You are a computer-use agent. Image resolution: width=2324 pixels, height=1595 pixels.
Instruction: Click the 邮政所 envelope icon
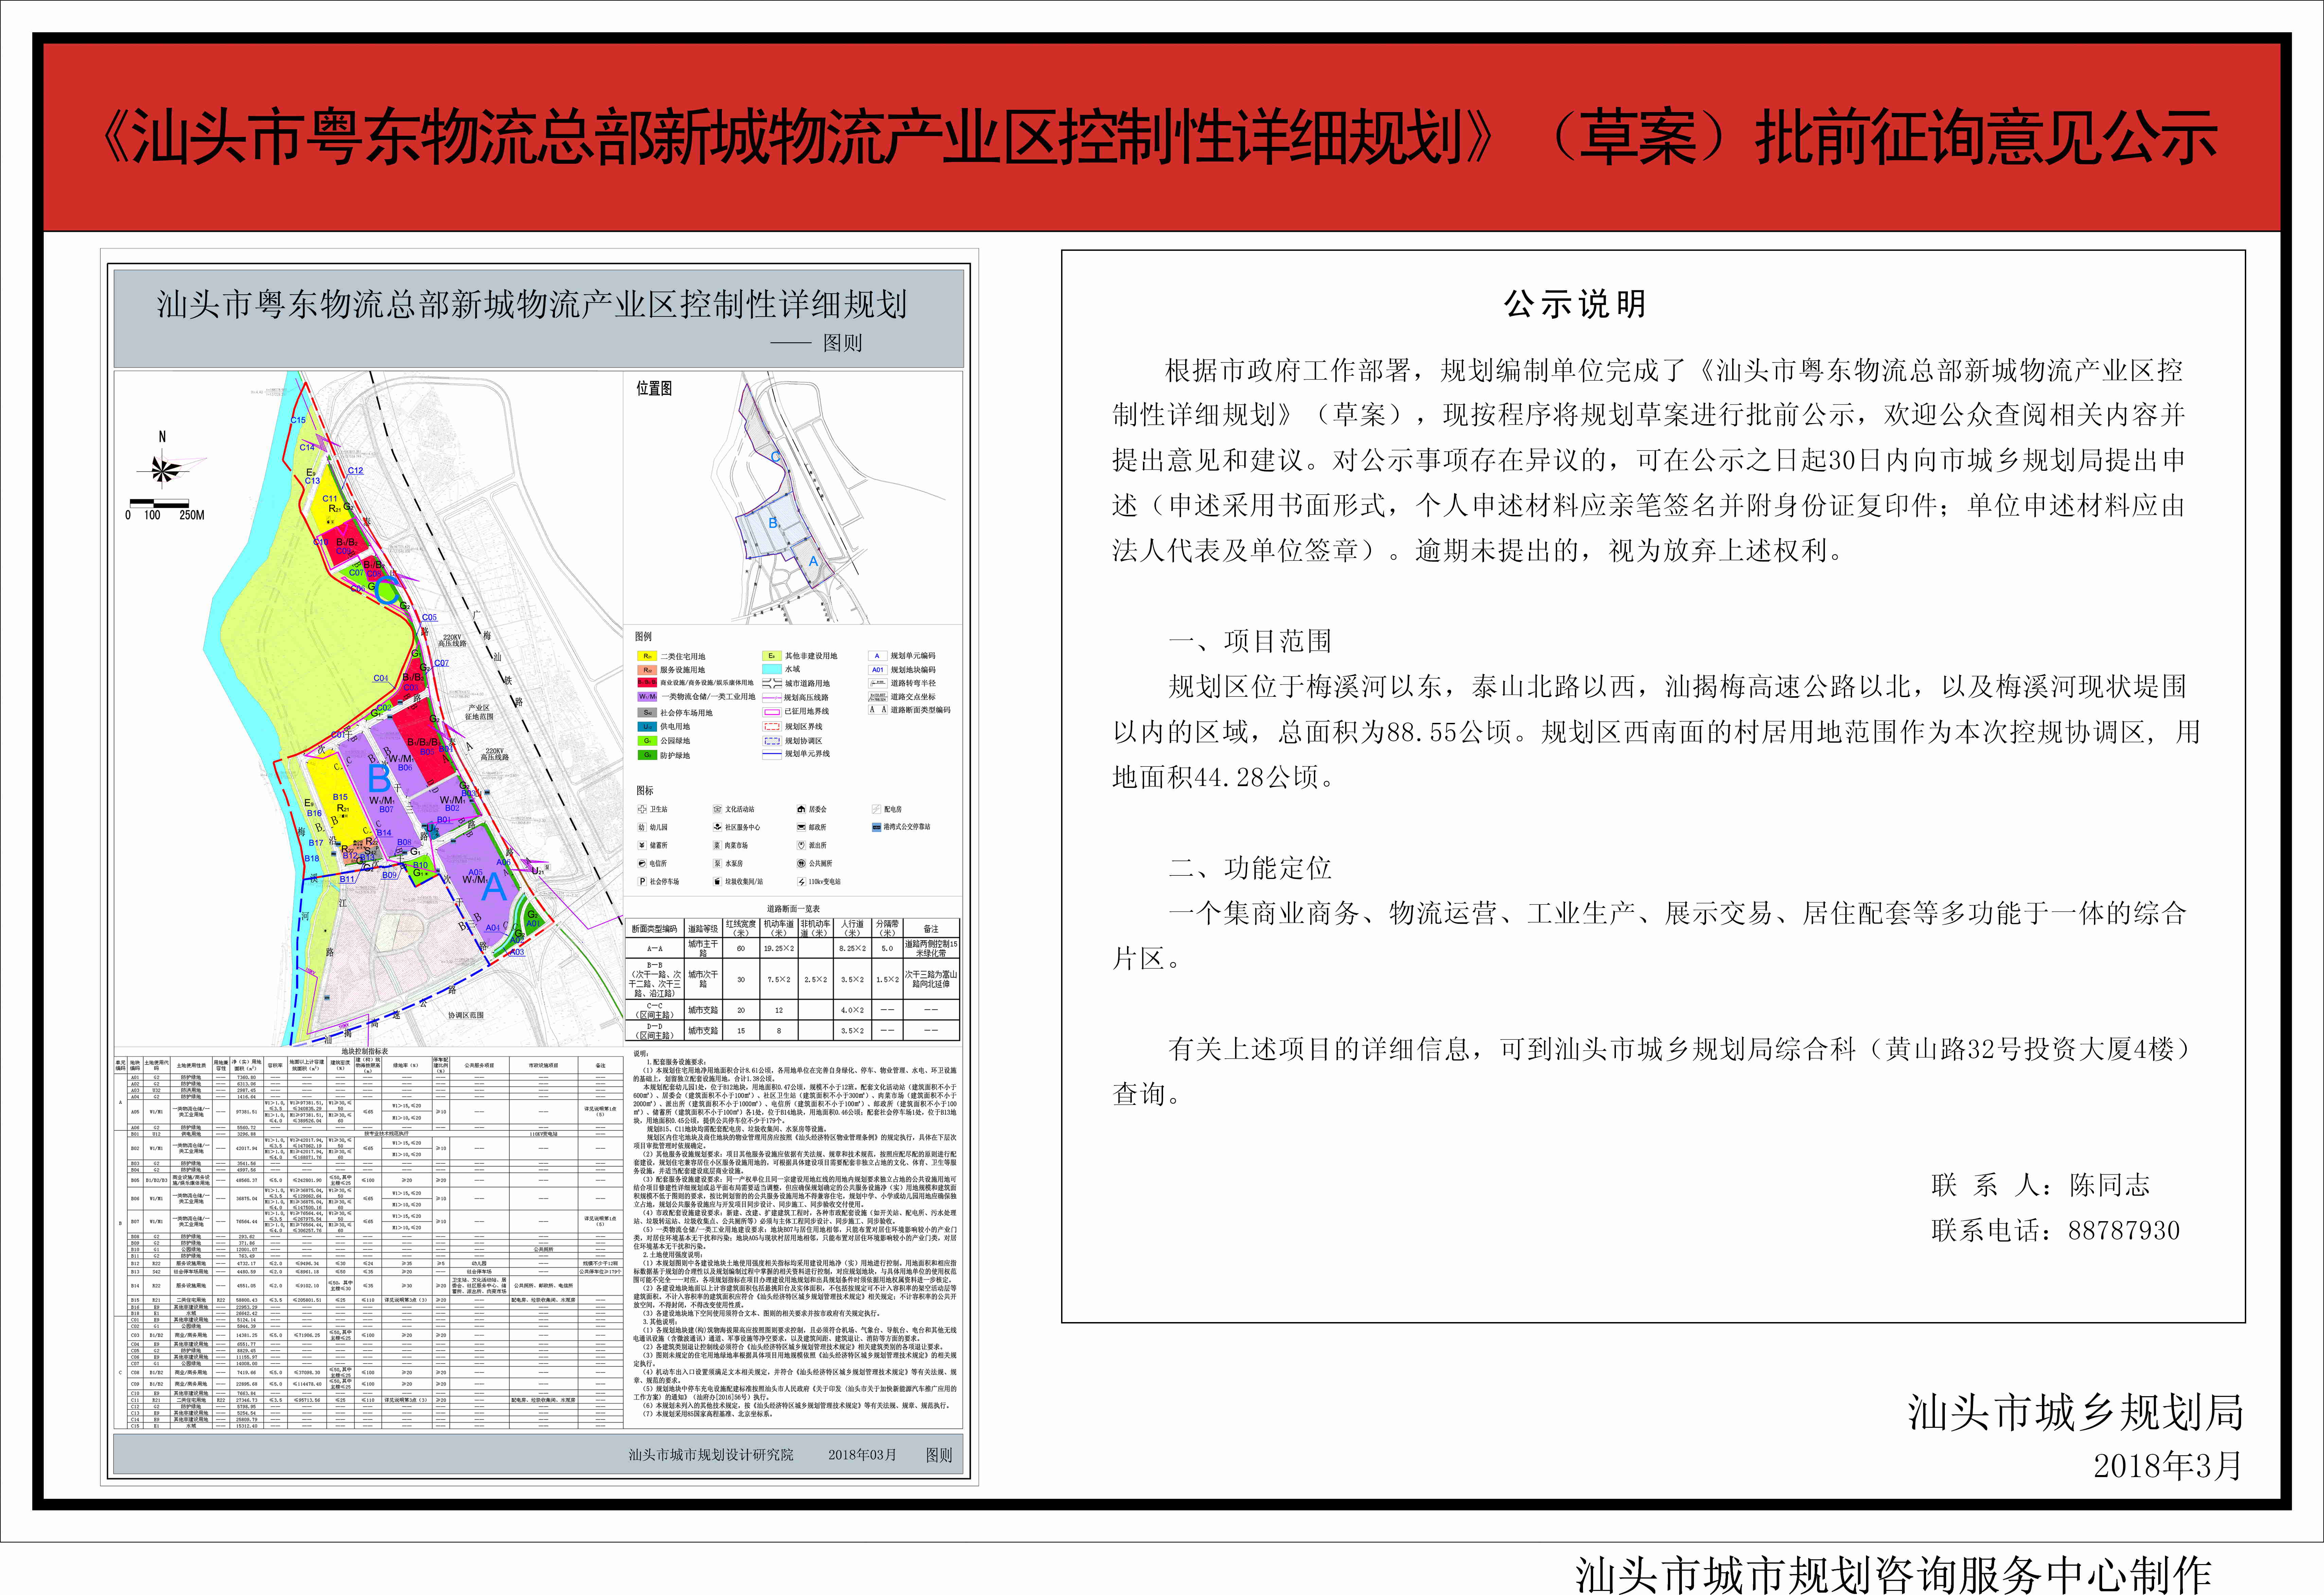click(x=801, y=827)
